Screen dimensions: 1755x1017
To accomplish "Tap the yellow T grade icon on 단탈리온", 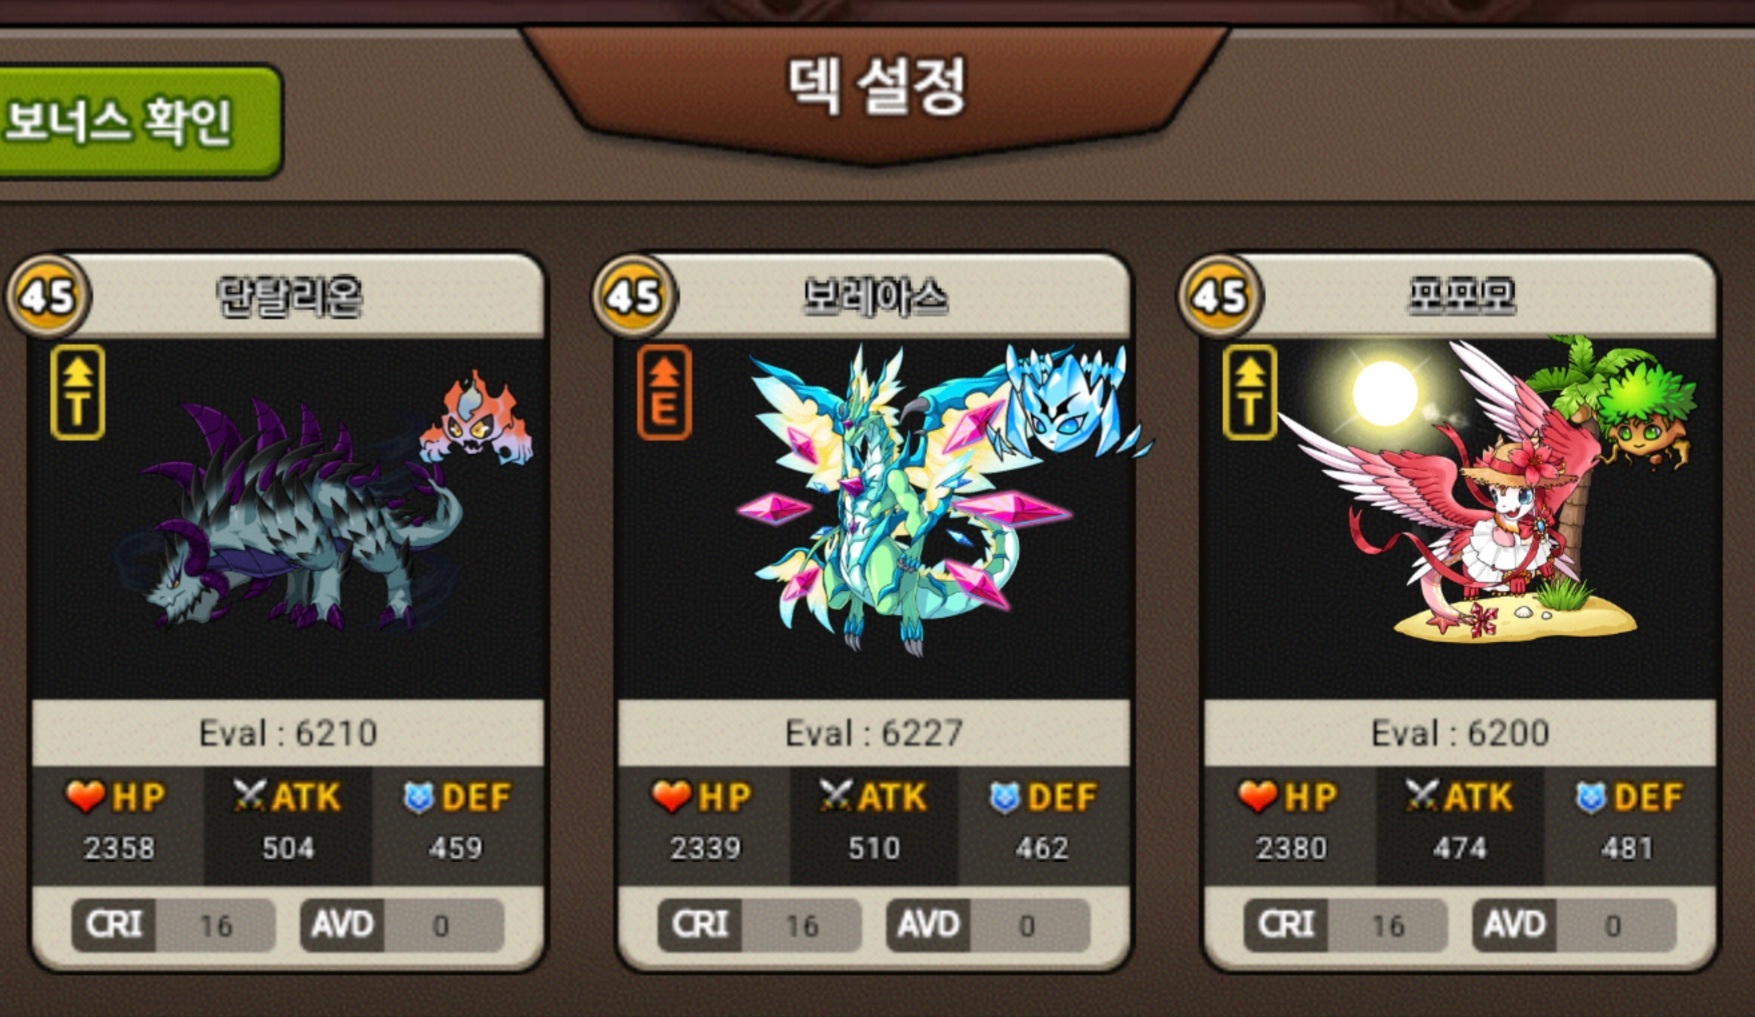I will pos(78,392).
